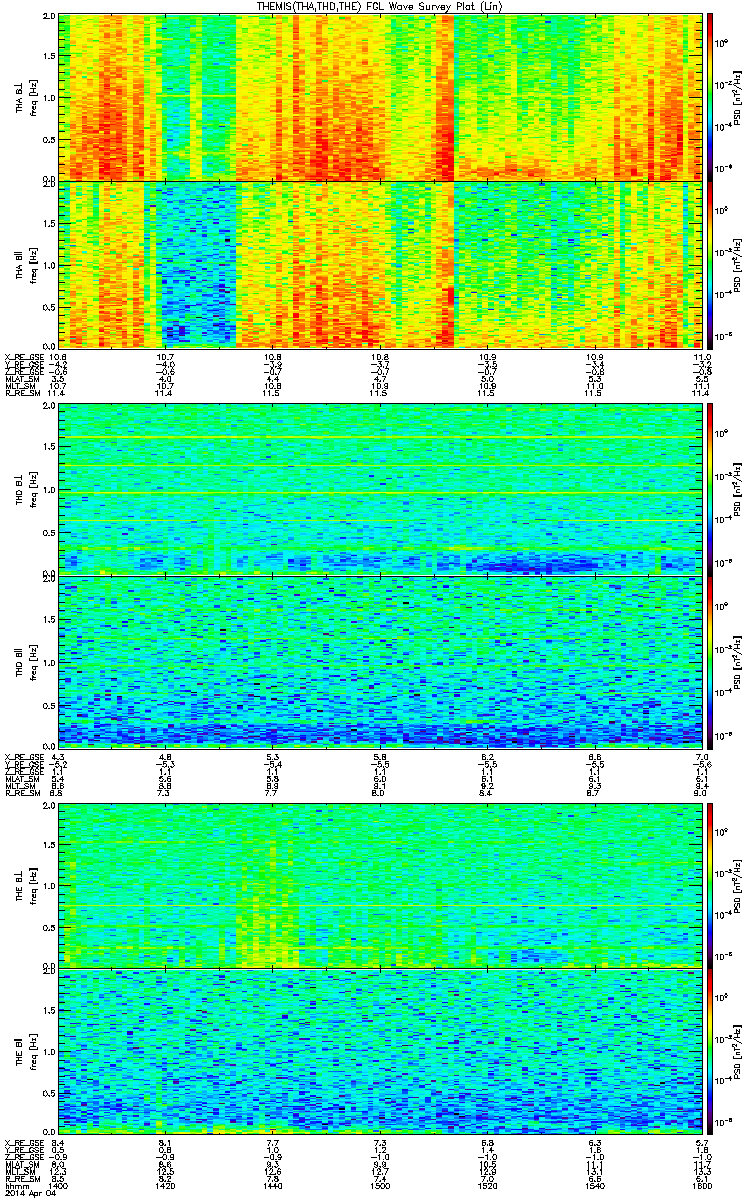The image size is (750, 1200).
Task: Select the THD B-perpendicular spectrogram panel
Action: [380, 488]
